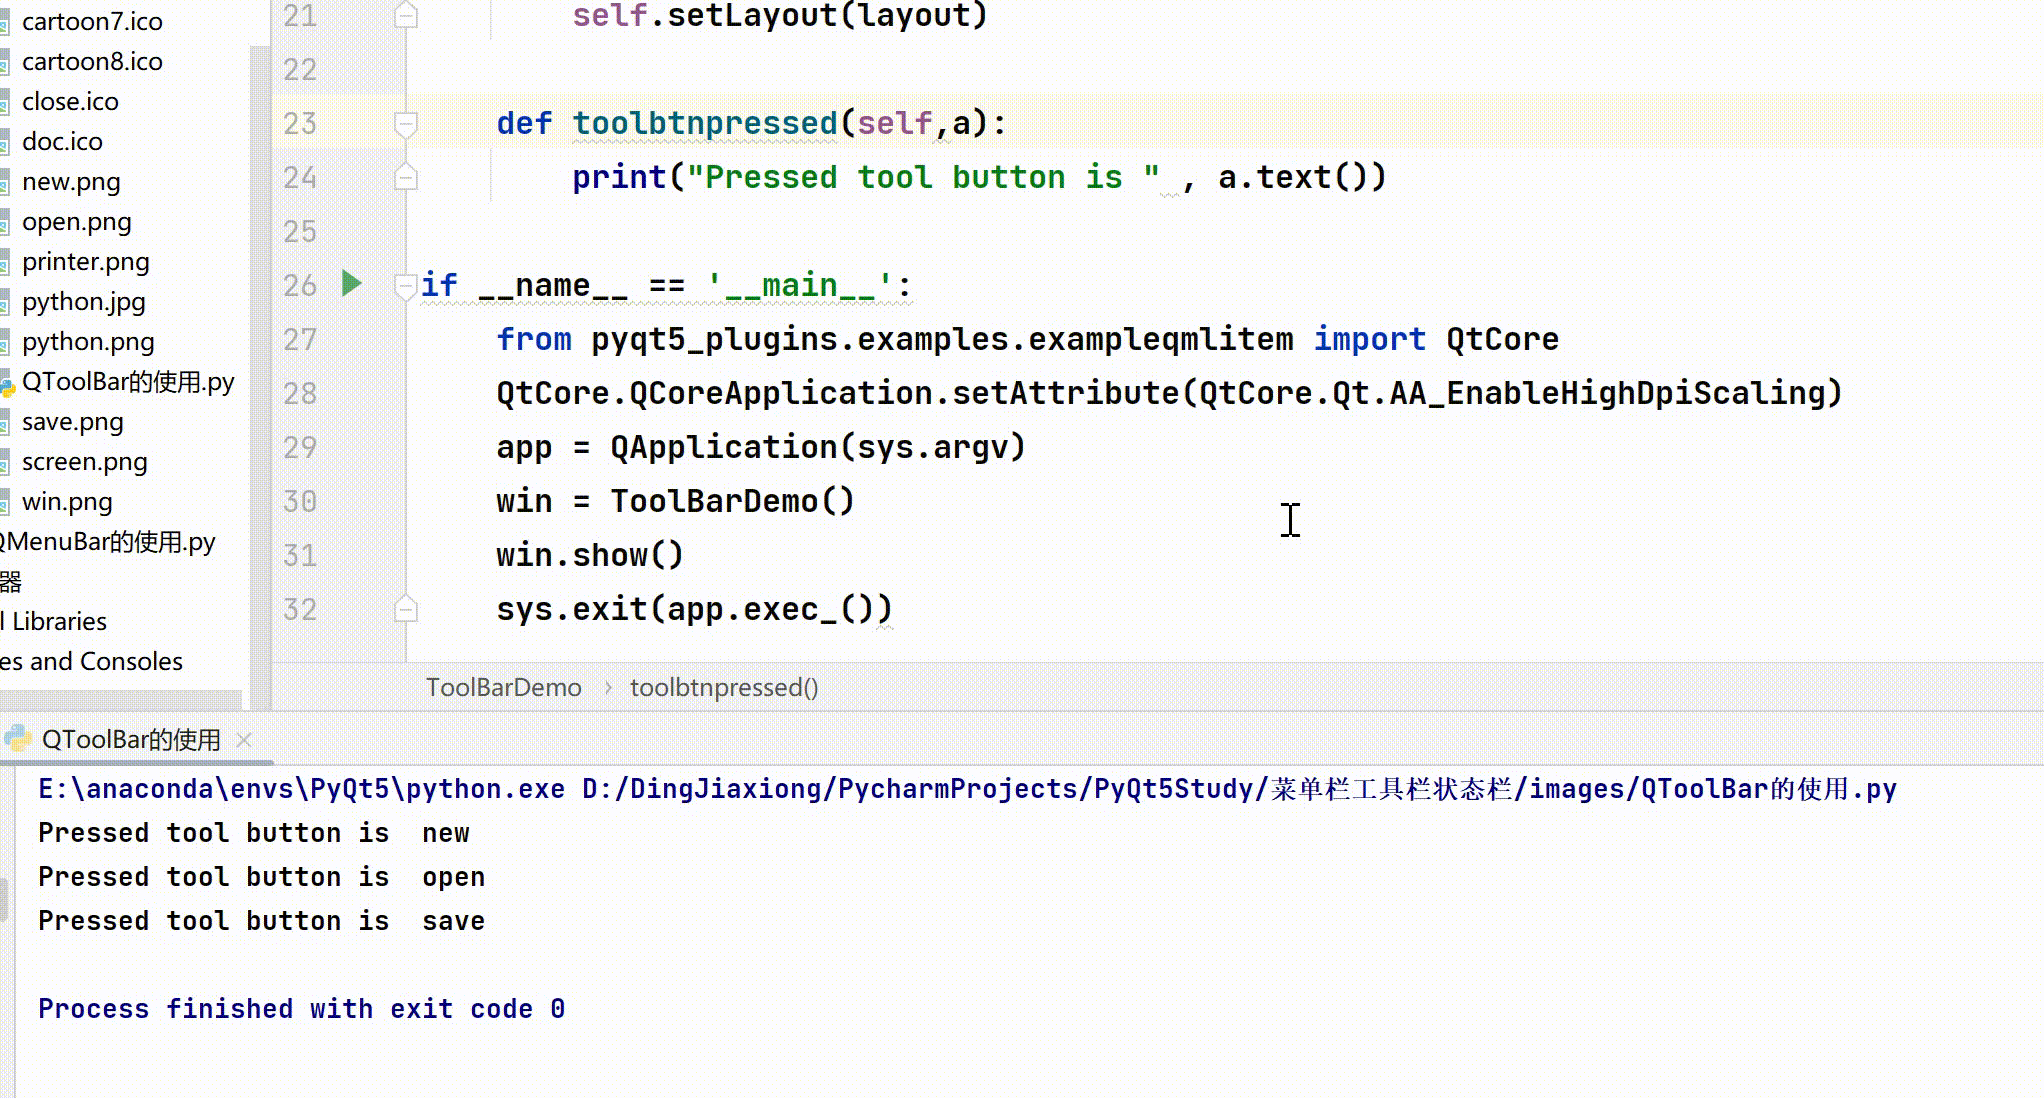Click the python.jpg file icon
The image size is (2044, 1098).
[6, 303]
